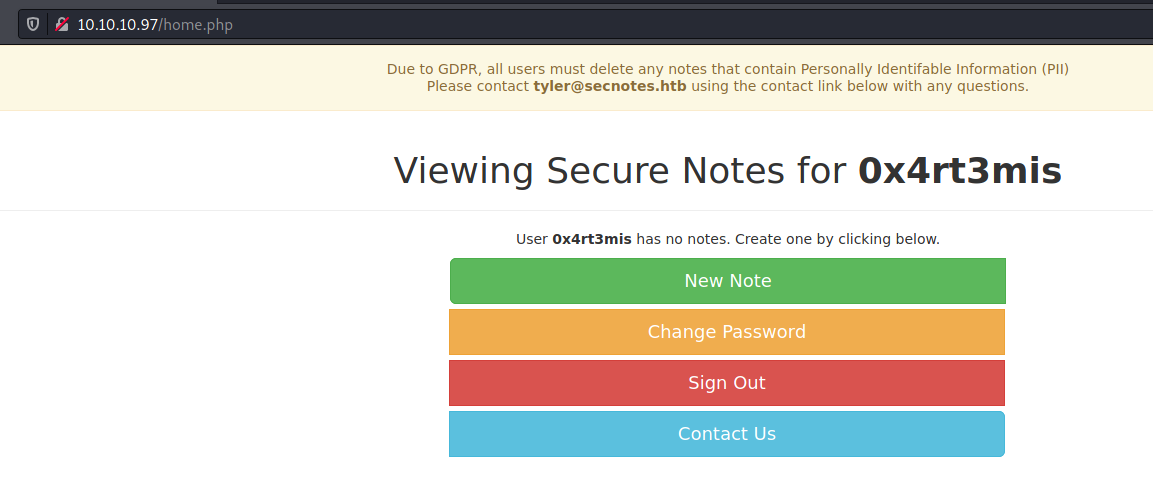Click the Viewing Secure Notes for heading
Screen dimensions: 1153x499
(621, 170)
